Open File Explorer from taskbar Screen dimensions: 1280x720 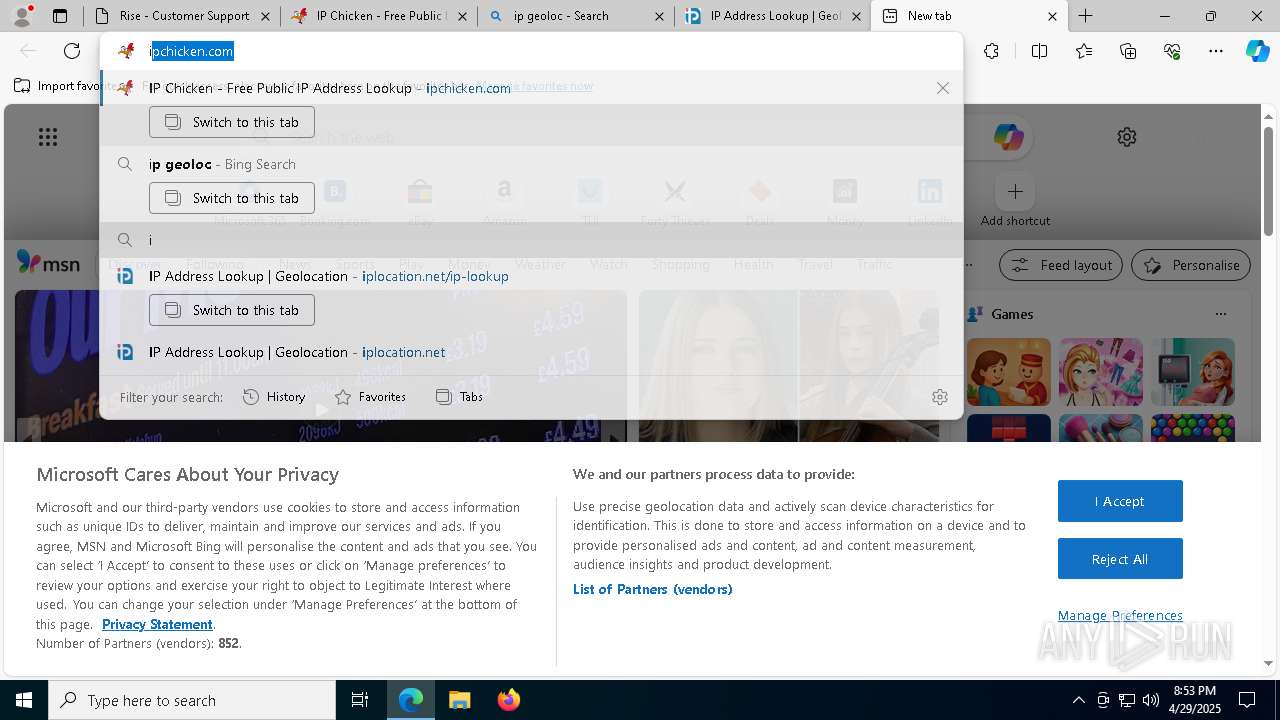click(x=459, y=700)
